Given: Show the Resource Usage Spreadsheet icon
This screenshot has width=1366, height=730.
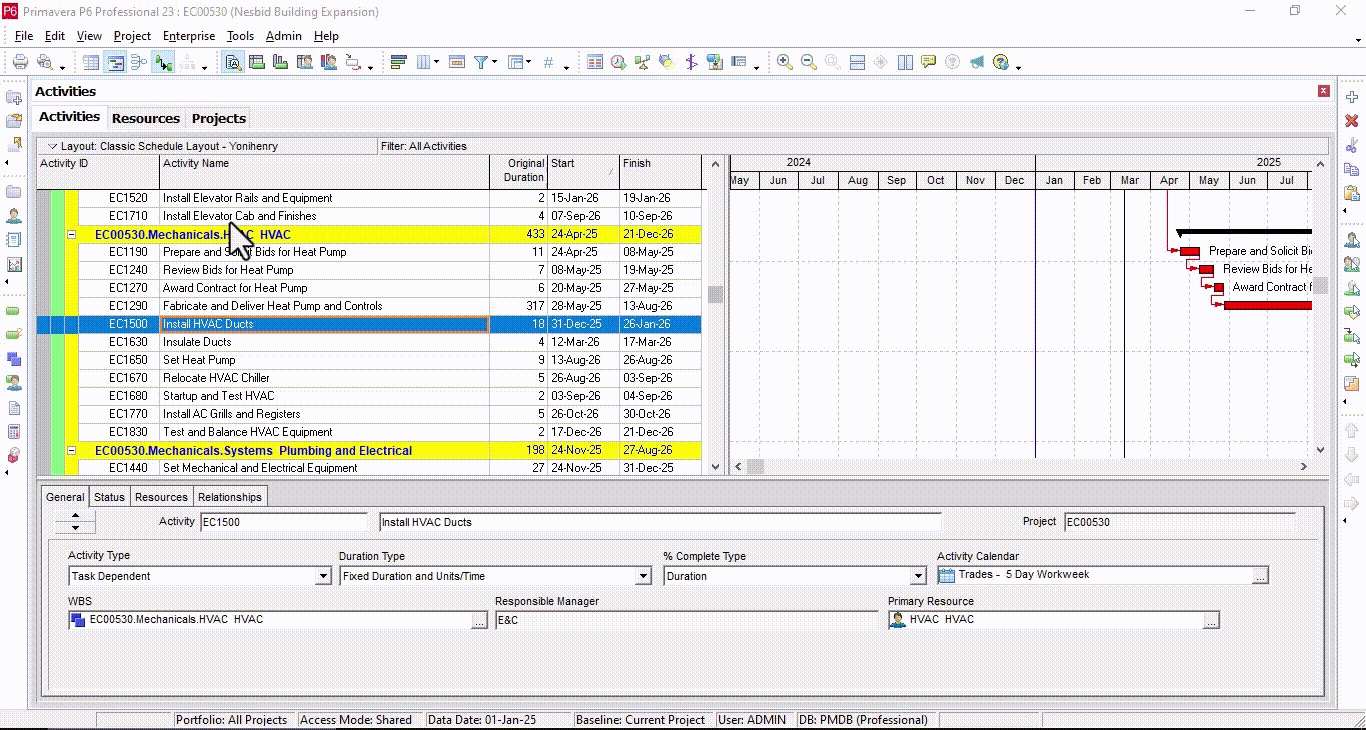Looking at the screenshot, I should click(x=305, y=62).
